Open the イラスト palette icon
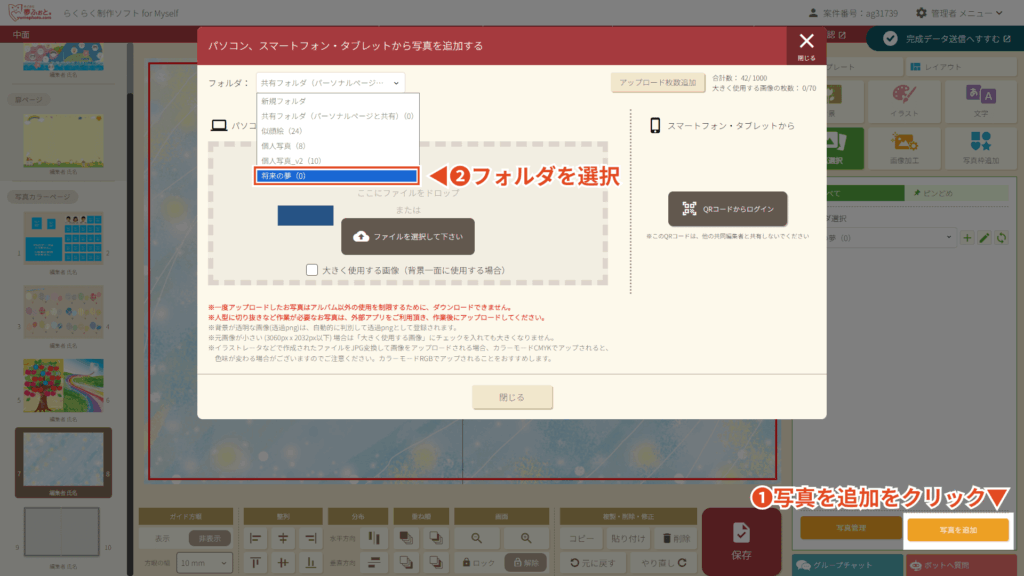The height and width of the screenshot is (576, 1024). pyautogui.click(x=904, y=101)
